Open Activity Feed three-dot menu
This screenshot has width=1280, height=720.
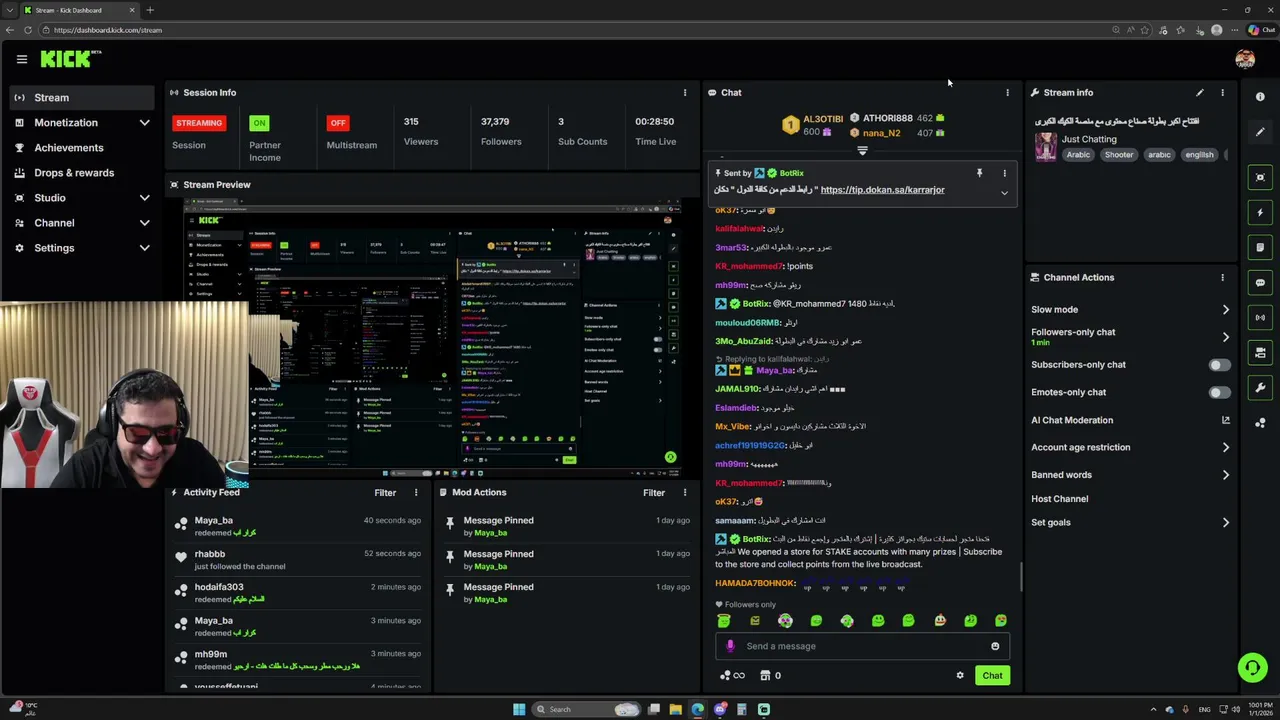(x=416, y=492)
